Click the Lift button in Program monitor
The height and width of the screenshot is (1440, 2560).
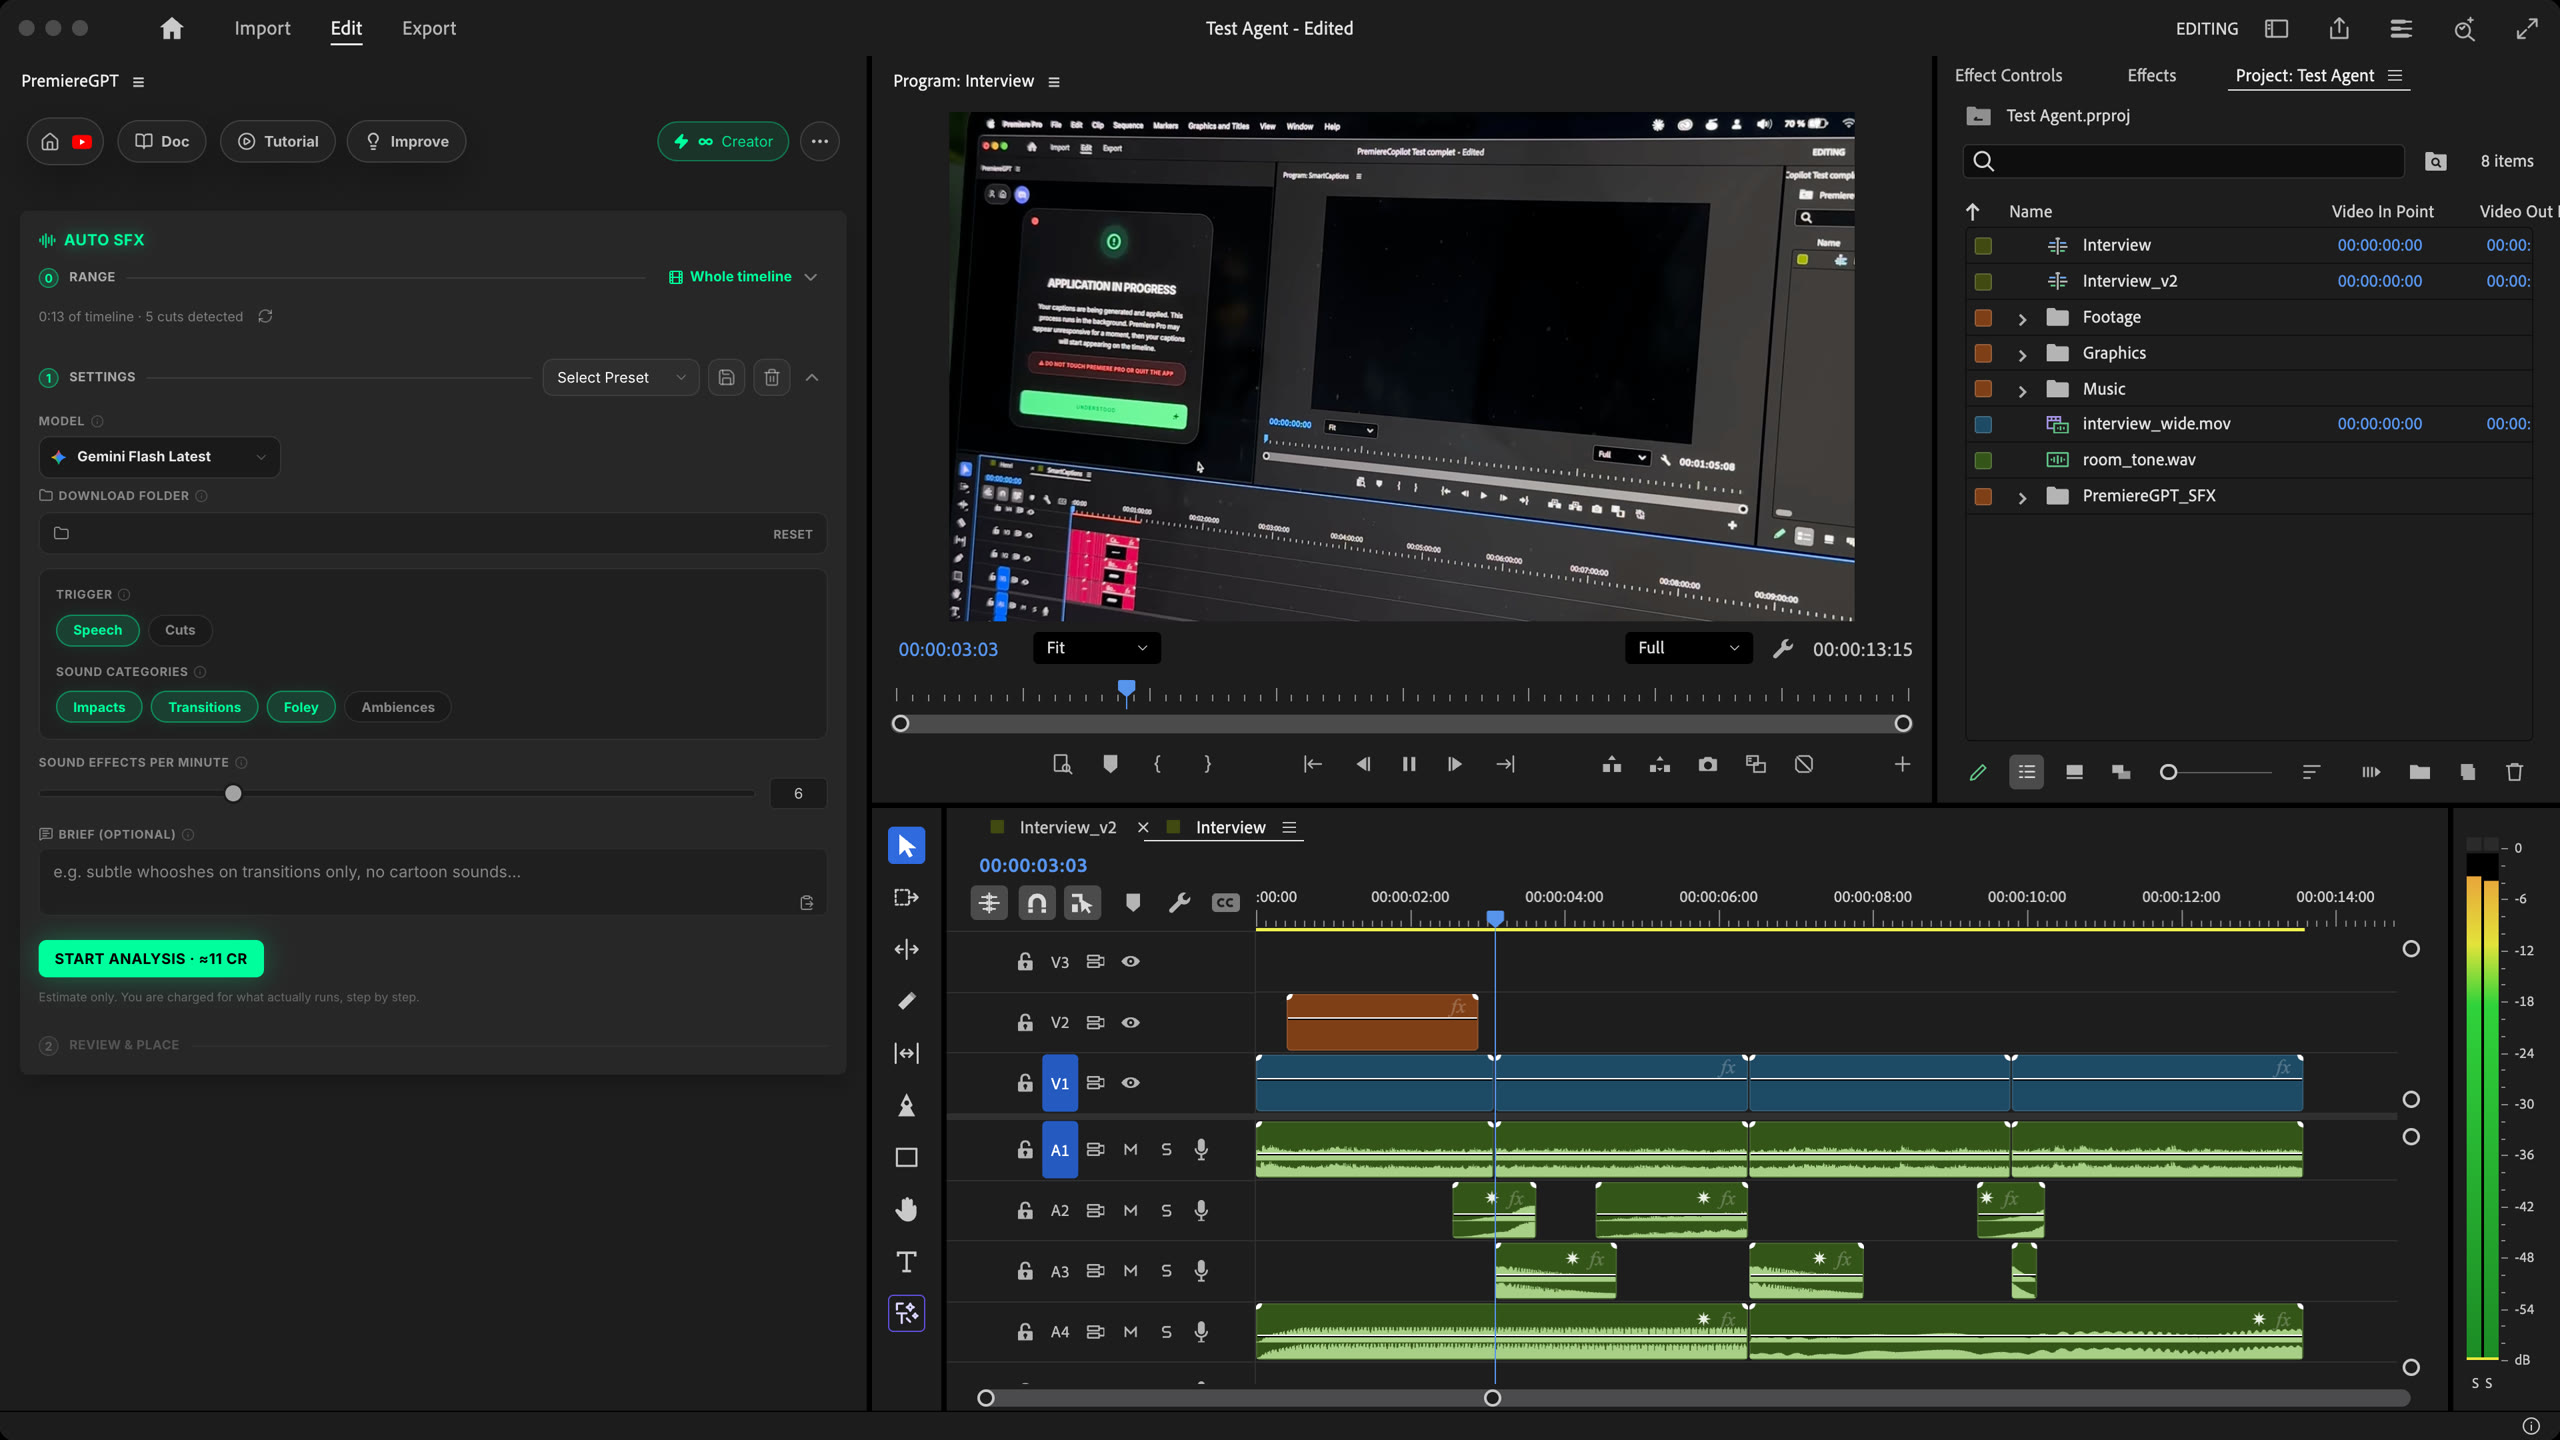click(x=1611, y=764)
